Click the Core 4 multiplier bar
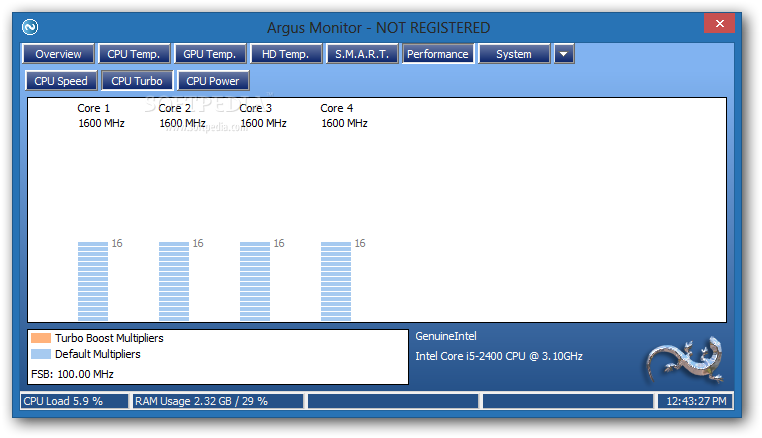762x438 pixels. click(x=336, y=281)
